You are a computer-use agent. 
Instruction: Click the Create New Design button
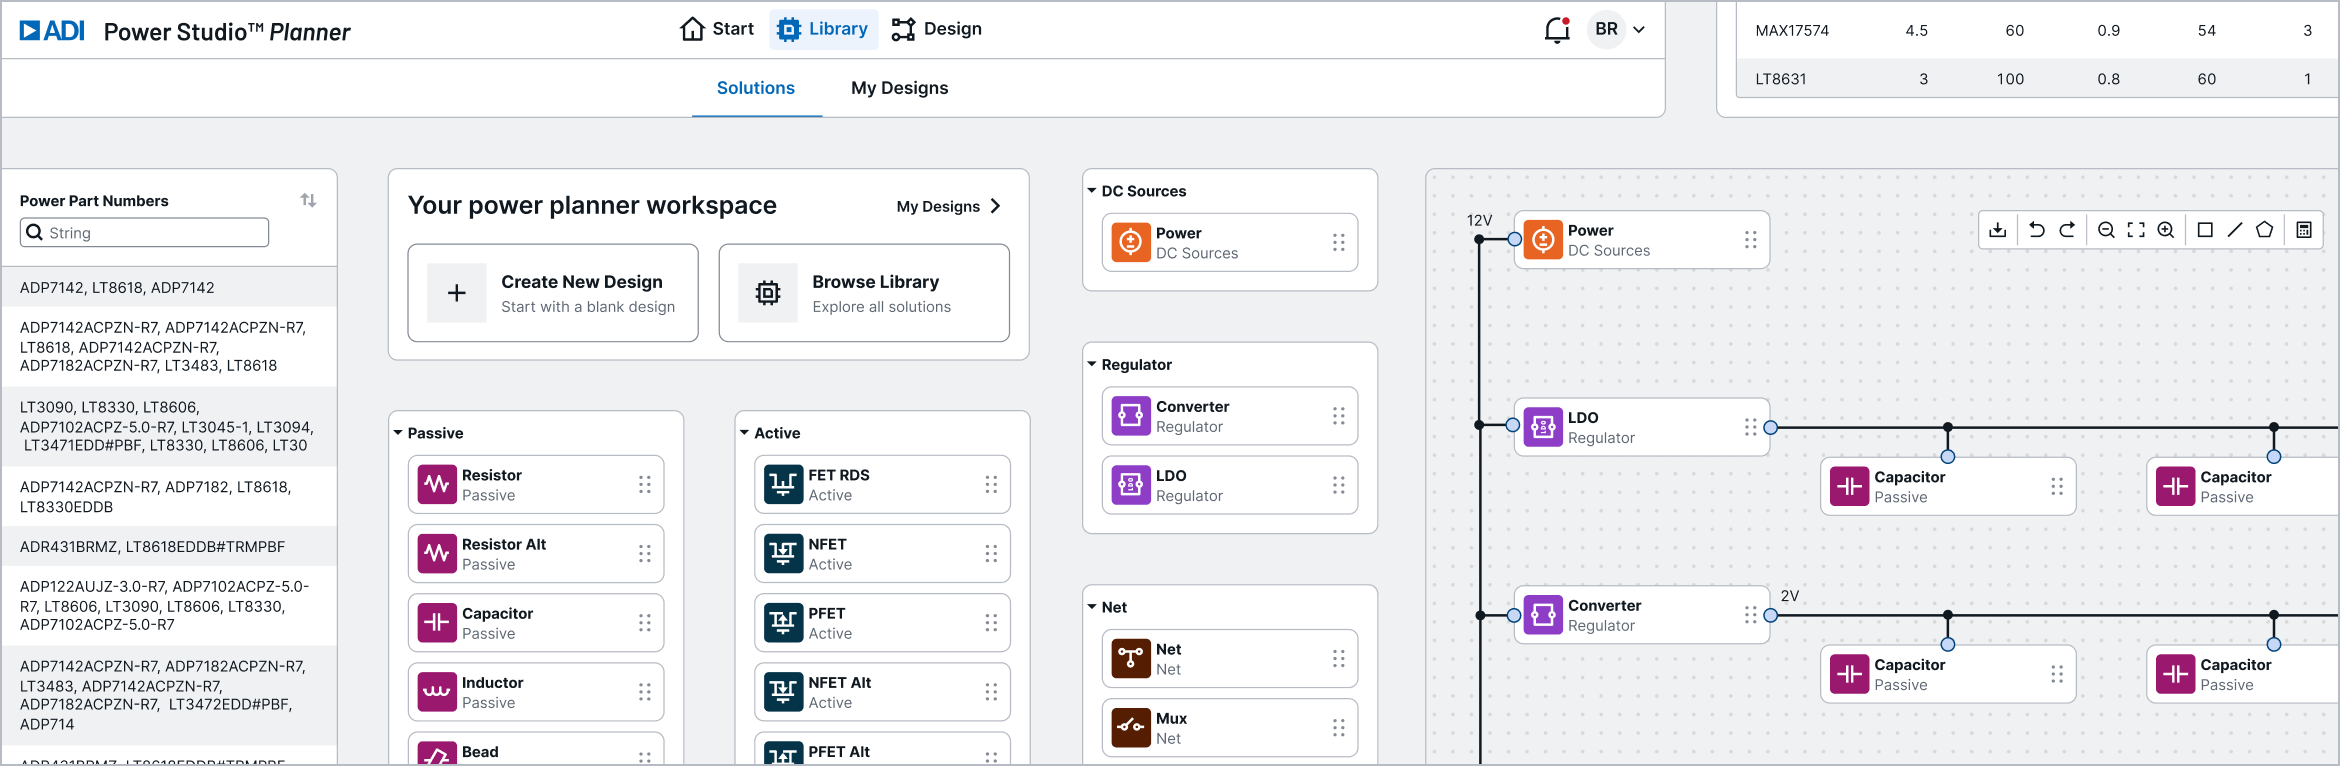(553, 293)
